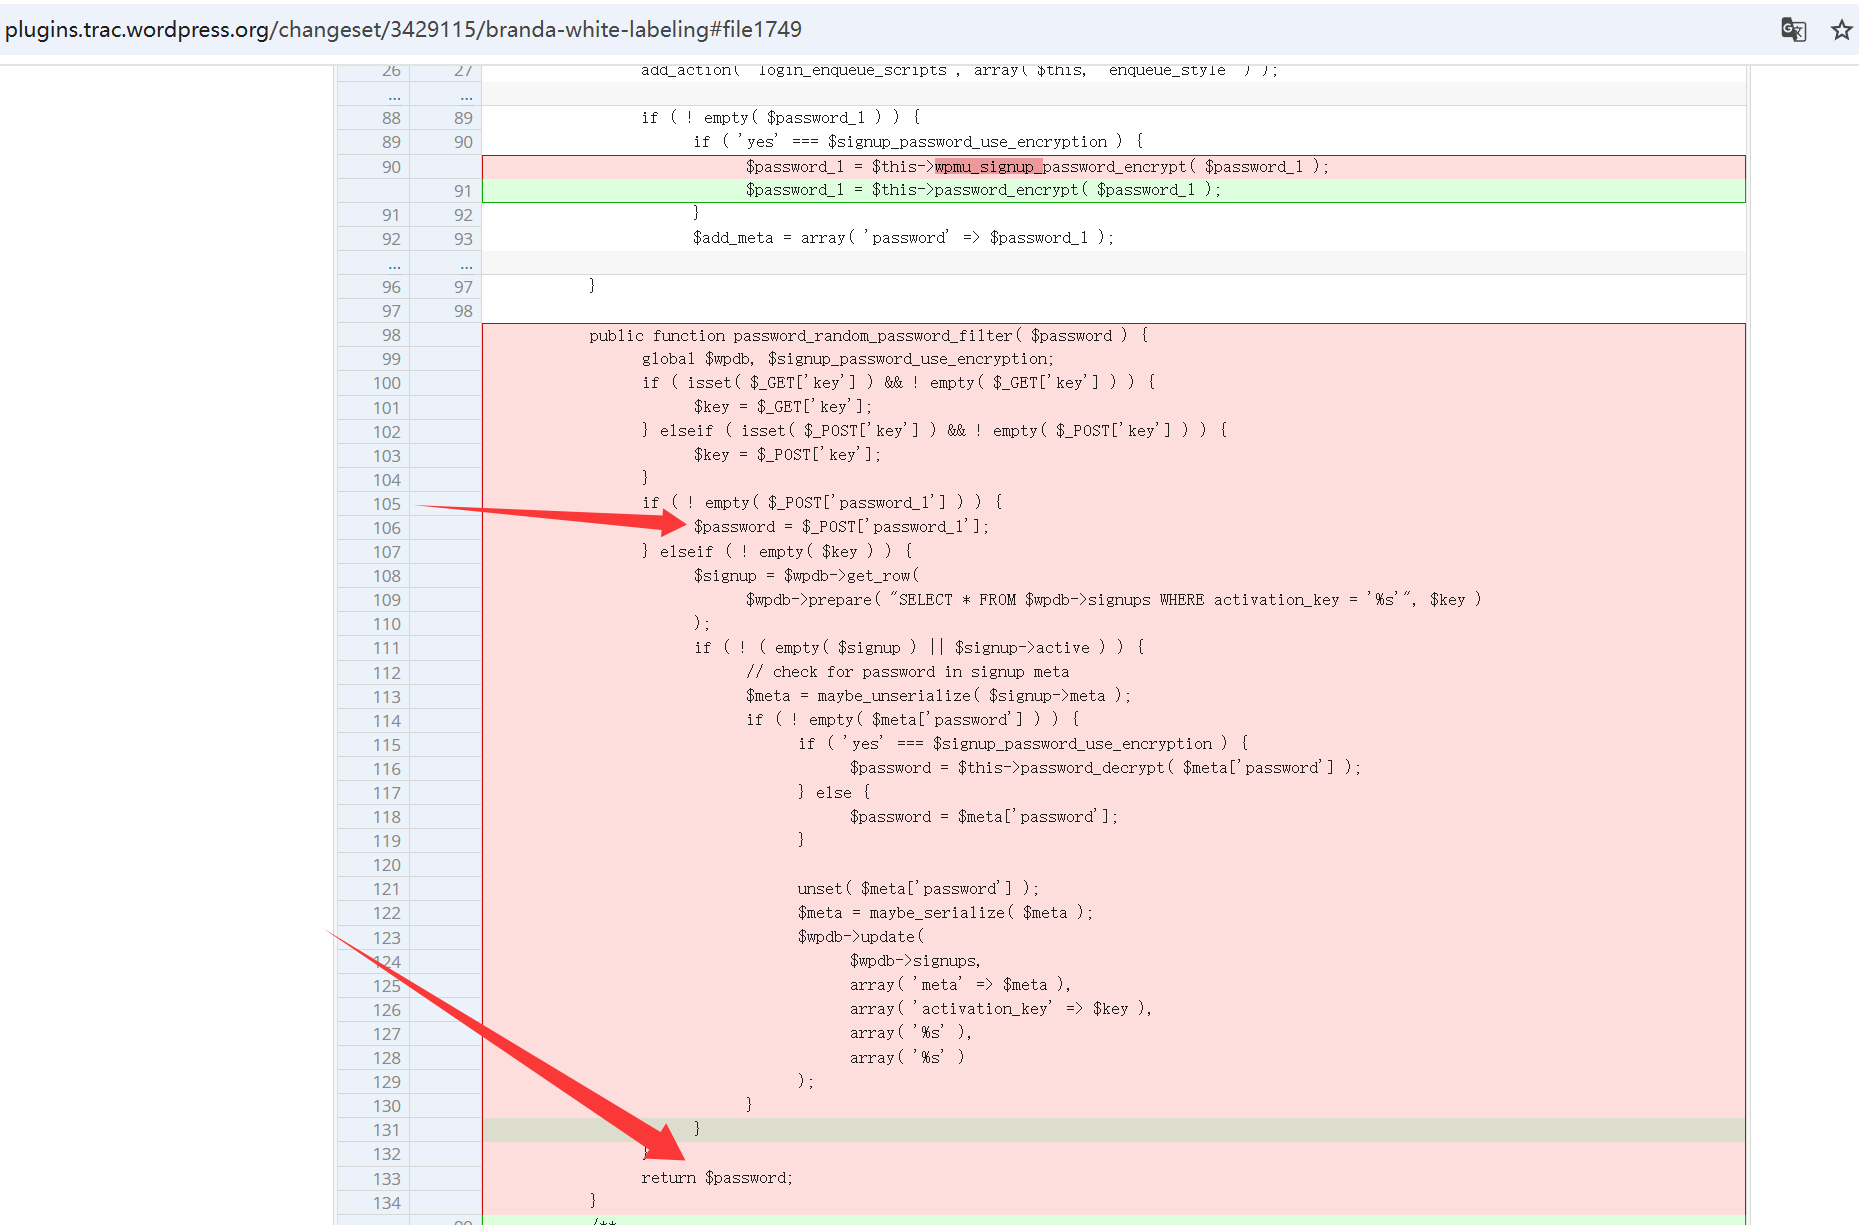Click old line number 90 in the diff
Viewport: 1859px width, 1225px height.
click(x=391, y=167)
